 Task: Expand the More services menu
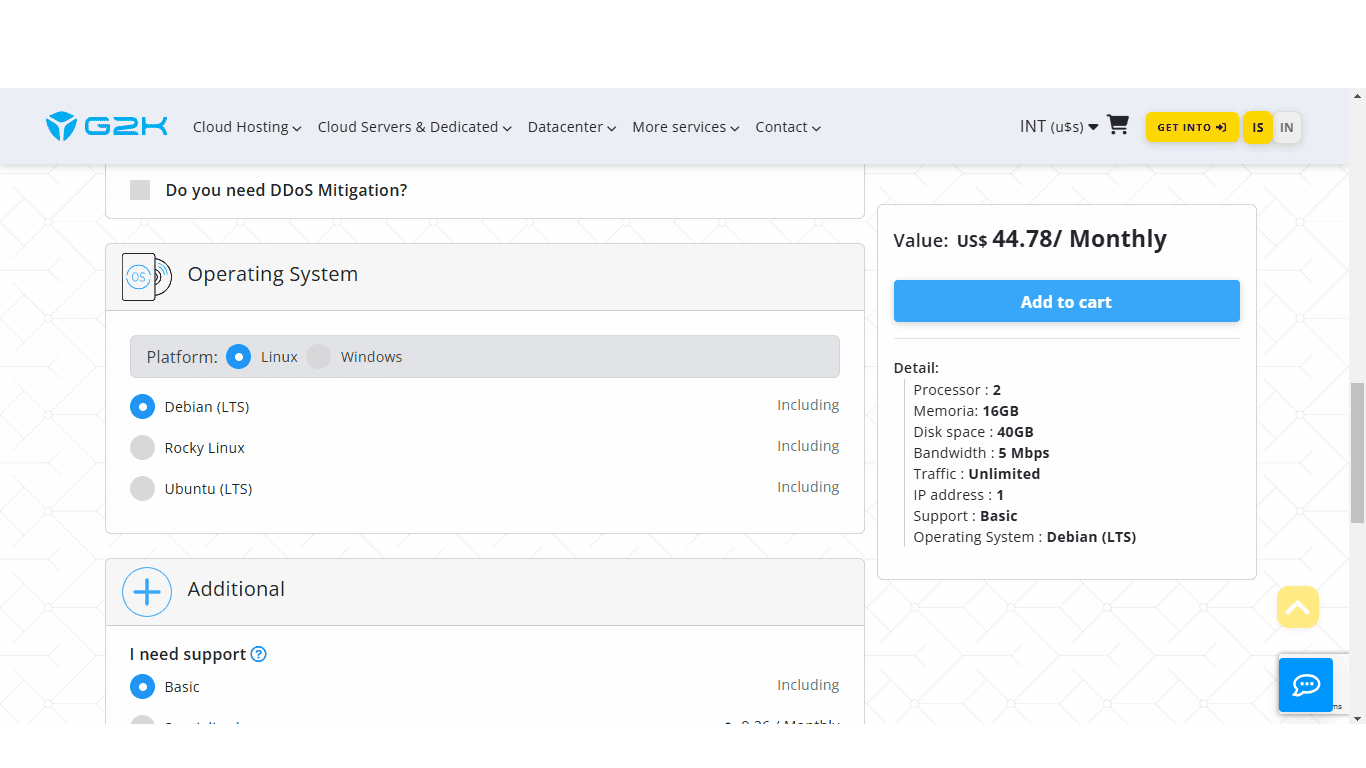pyautogui.click(x=686, y=127)
